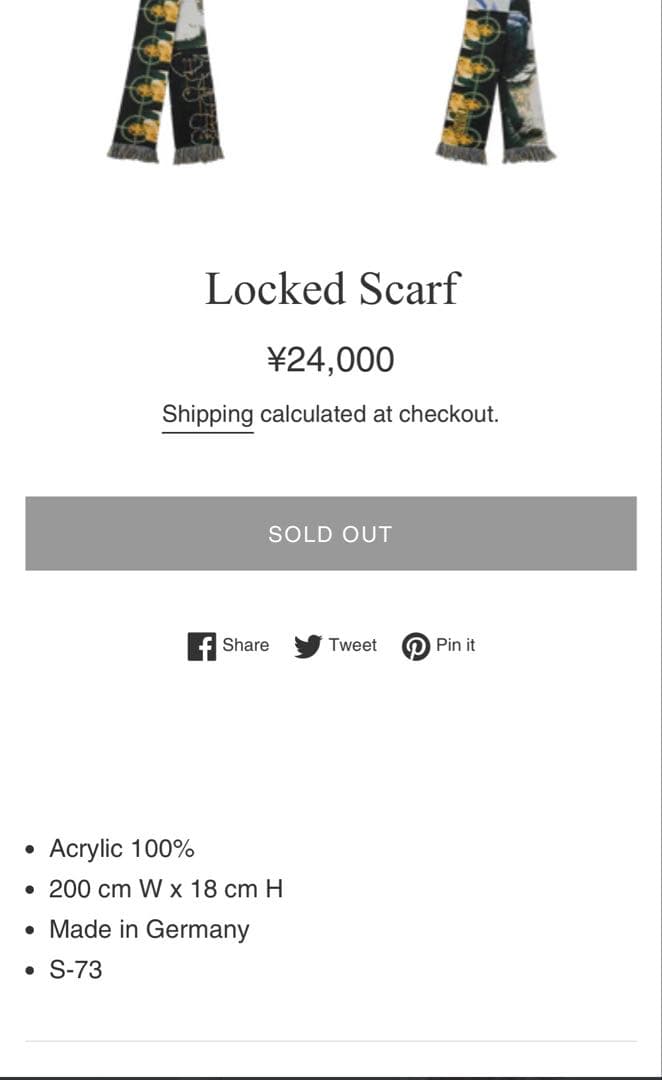This screenshot has height=1080, width=662.
Task: Click the ¥24,000 price text
Action: 331,358
